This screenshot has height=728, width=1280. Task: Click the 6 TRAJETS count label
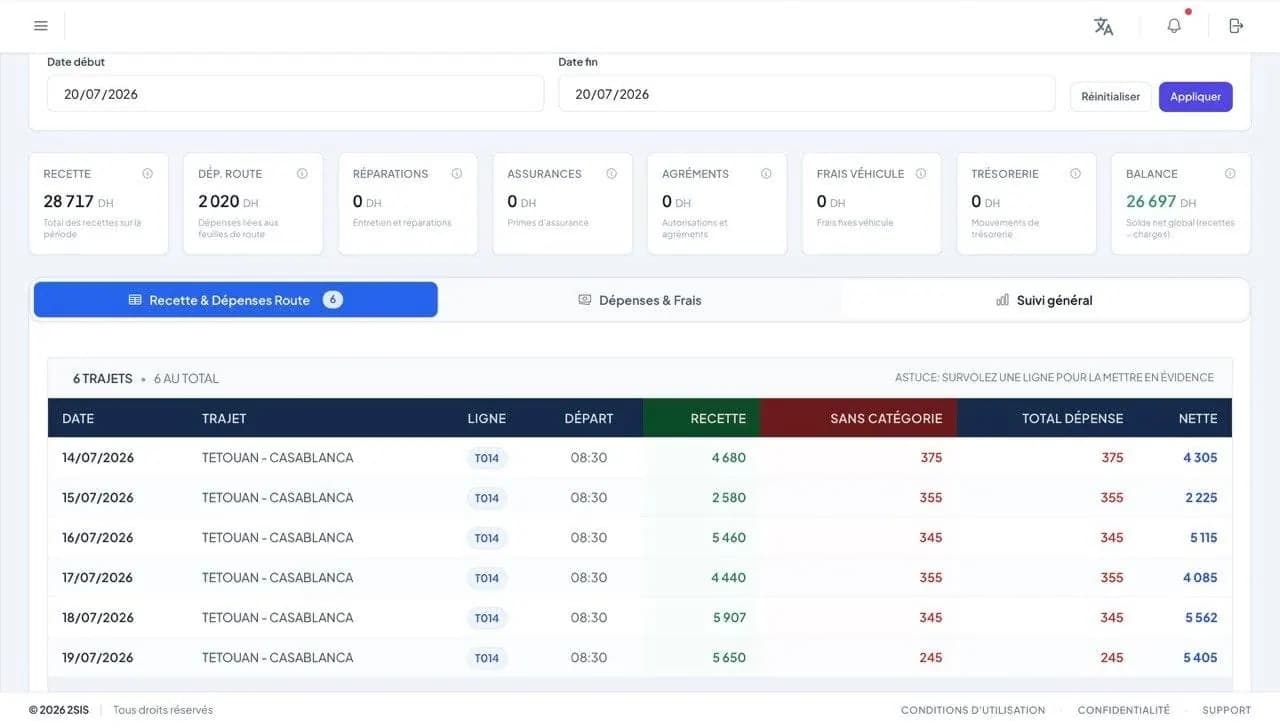pyautogui.click(x=102, y=379)
